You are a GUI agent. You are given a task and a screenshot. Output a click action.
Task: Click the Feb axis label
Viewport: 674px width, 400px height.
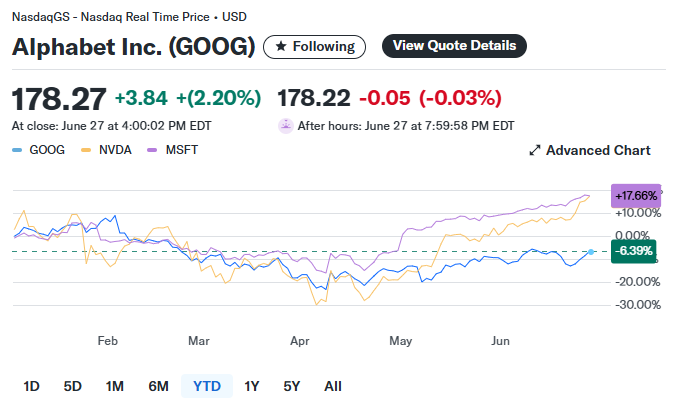(x=107, y=341)
